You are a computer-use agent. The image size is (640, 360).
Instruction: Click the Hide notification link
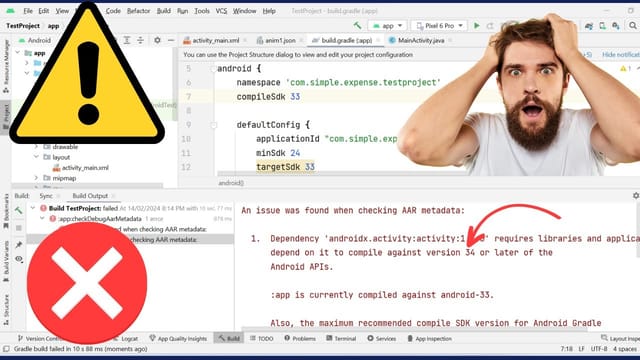click(621, 54)
